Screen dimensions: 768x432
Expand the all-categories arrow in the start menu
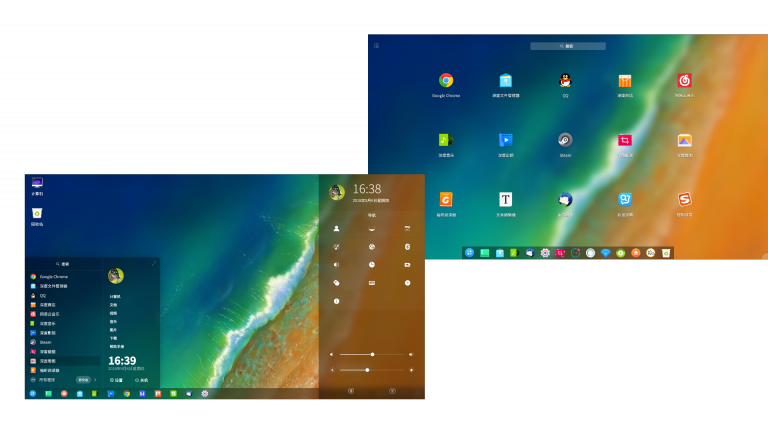coord(95,380)
